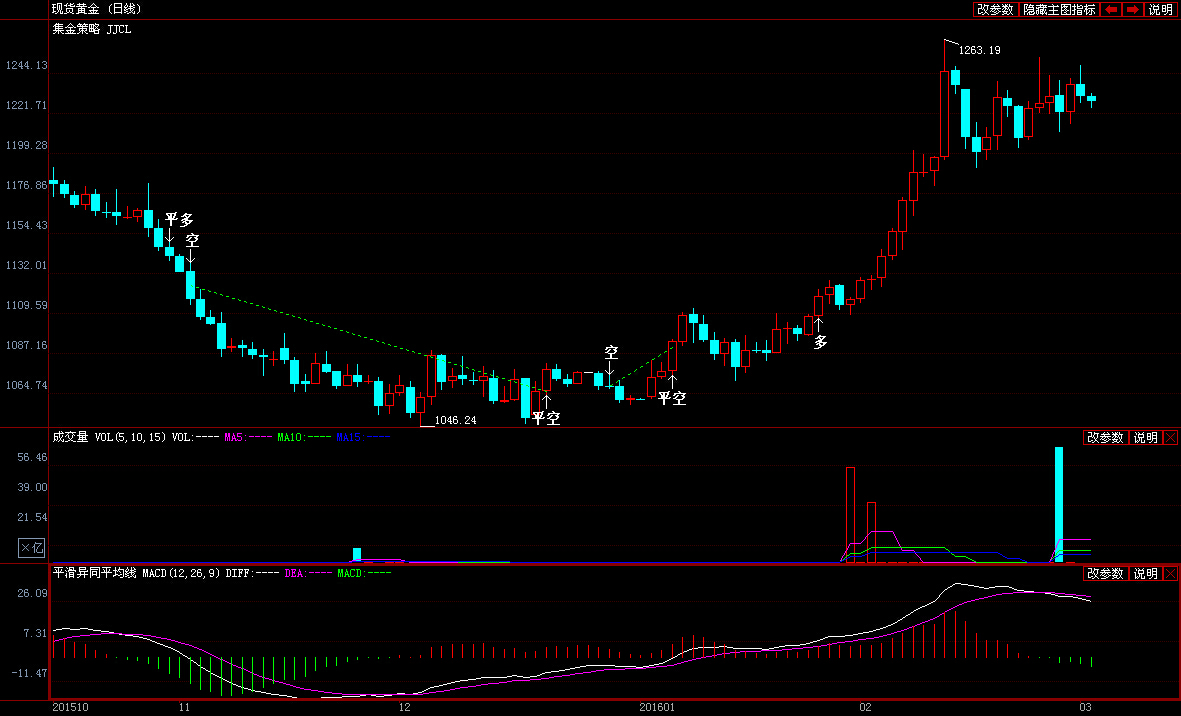Image resolution: width=1181 pixels, height=716 pixels.
Task: Select the 1263.19 high price marker
Action: [x=979, y=50]
